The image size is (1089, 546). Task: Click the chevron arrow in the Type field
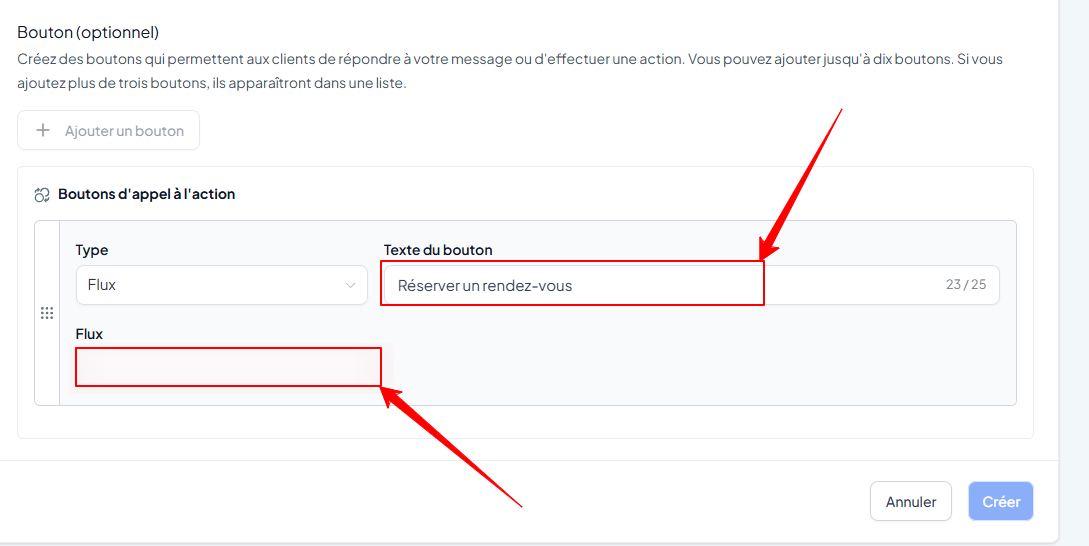tap(351, 286)
